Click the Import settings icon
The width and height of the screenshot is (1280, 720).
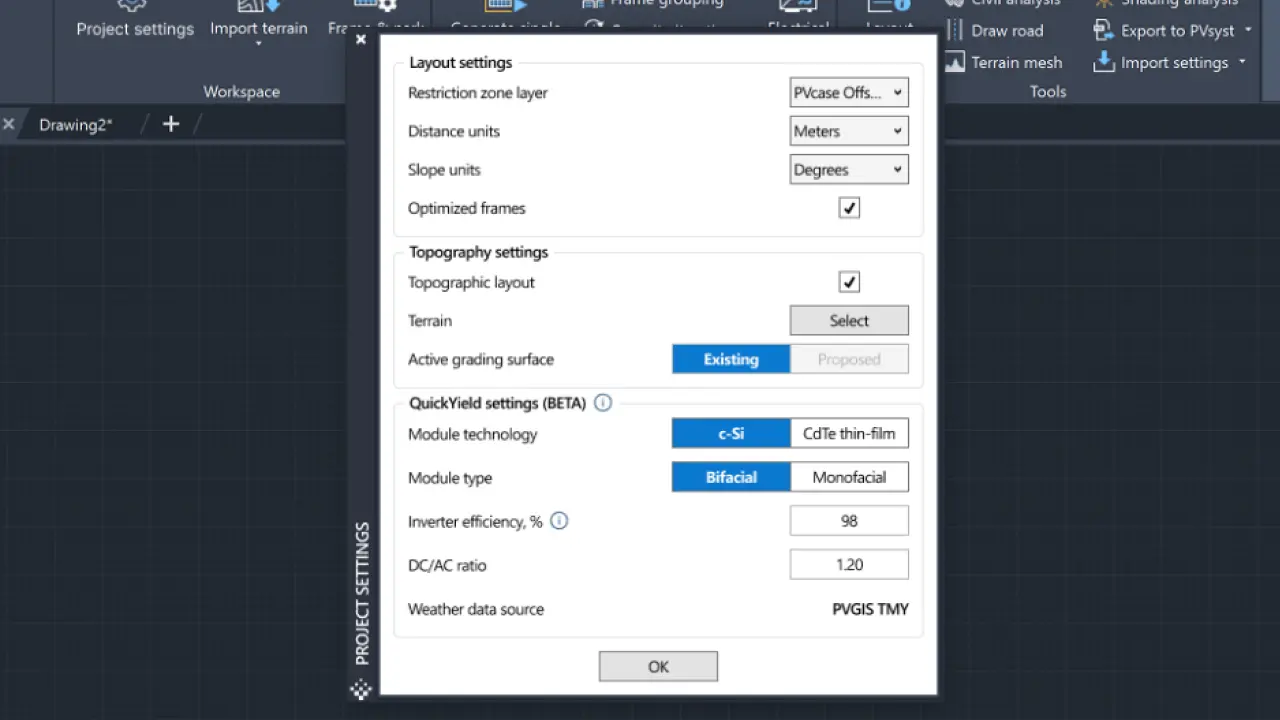pos(1103,62)
